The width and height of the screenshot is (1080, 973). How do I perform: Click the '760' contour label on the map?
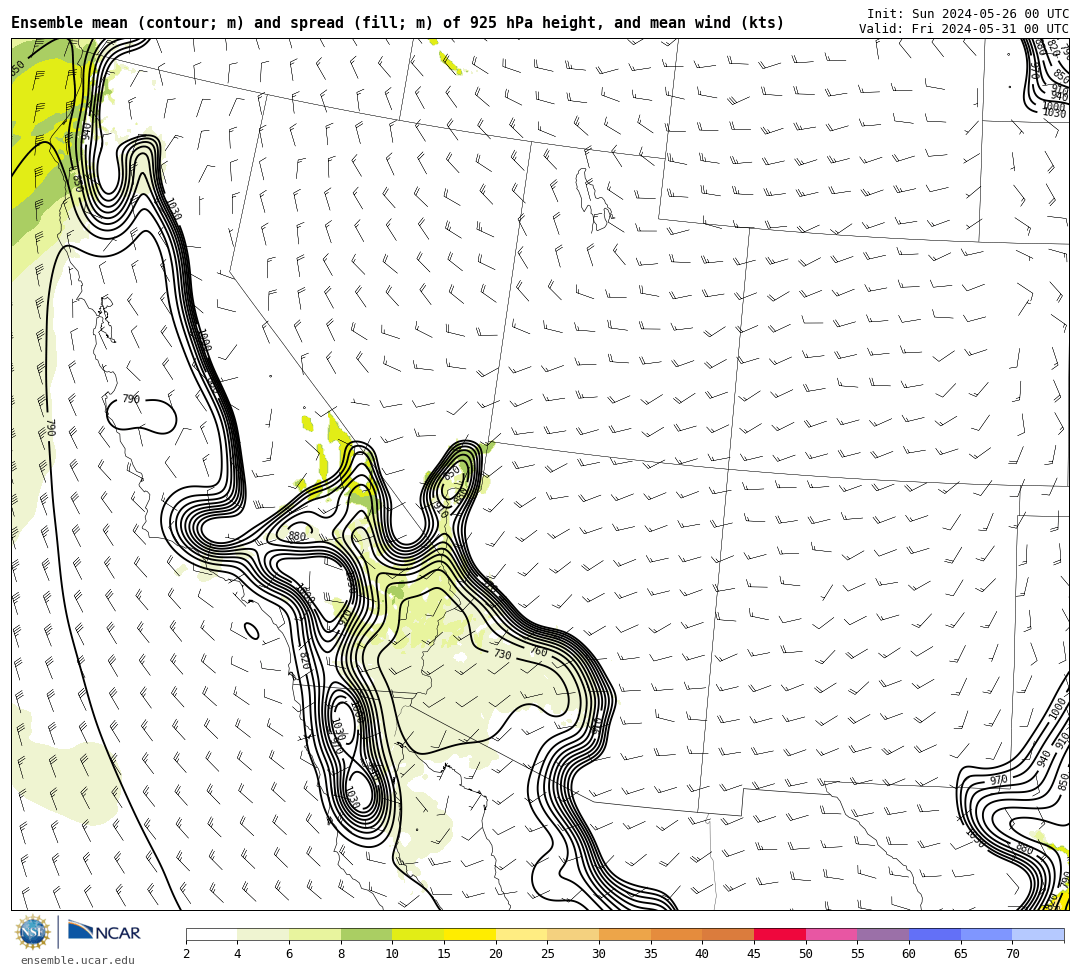point(539,651)
